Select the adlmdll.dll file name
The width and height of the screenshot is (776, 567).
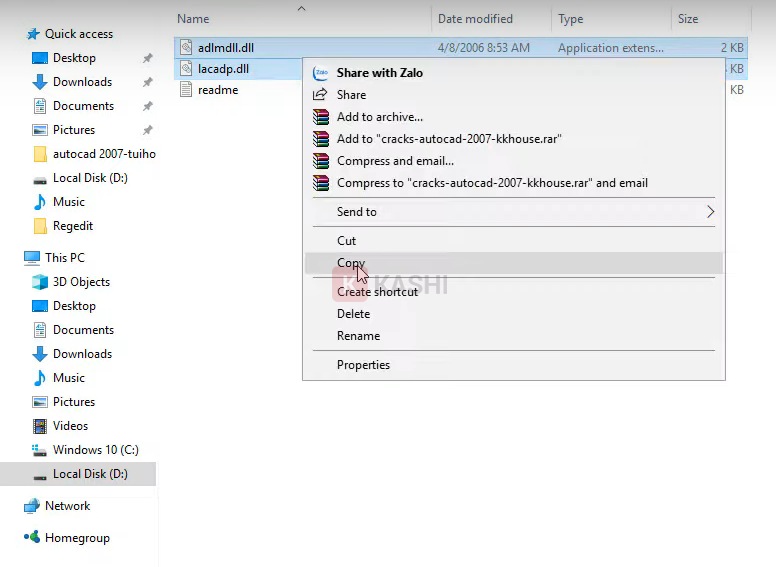tap(226, 47)
